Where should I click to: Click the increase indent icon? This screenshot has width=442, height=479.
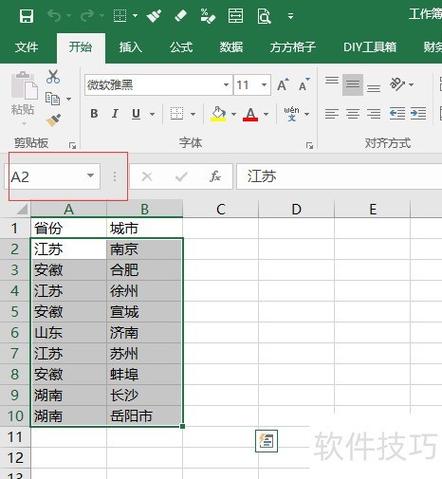point(418,114)
